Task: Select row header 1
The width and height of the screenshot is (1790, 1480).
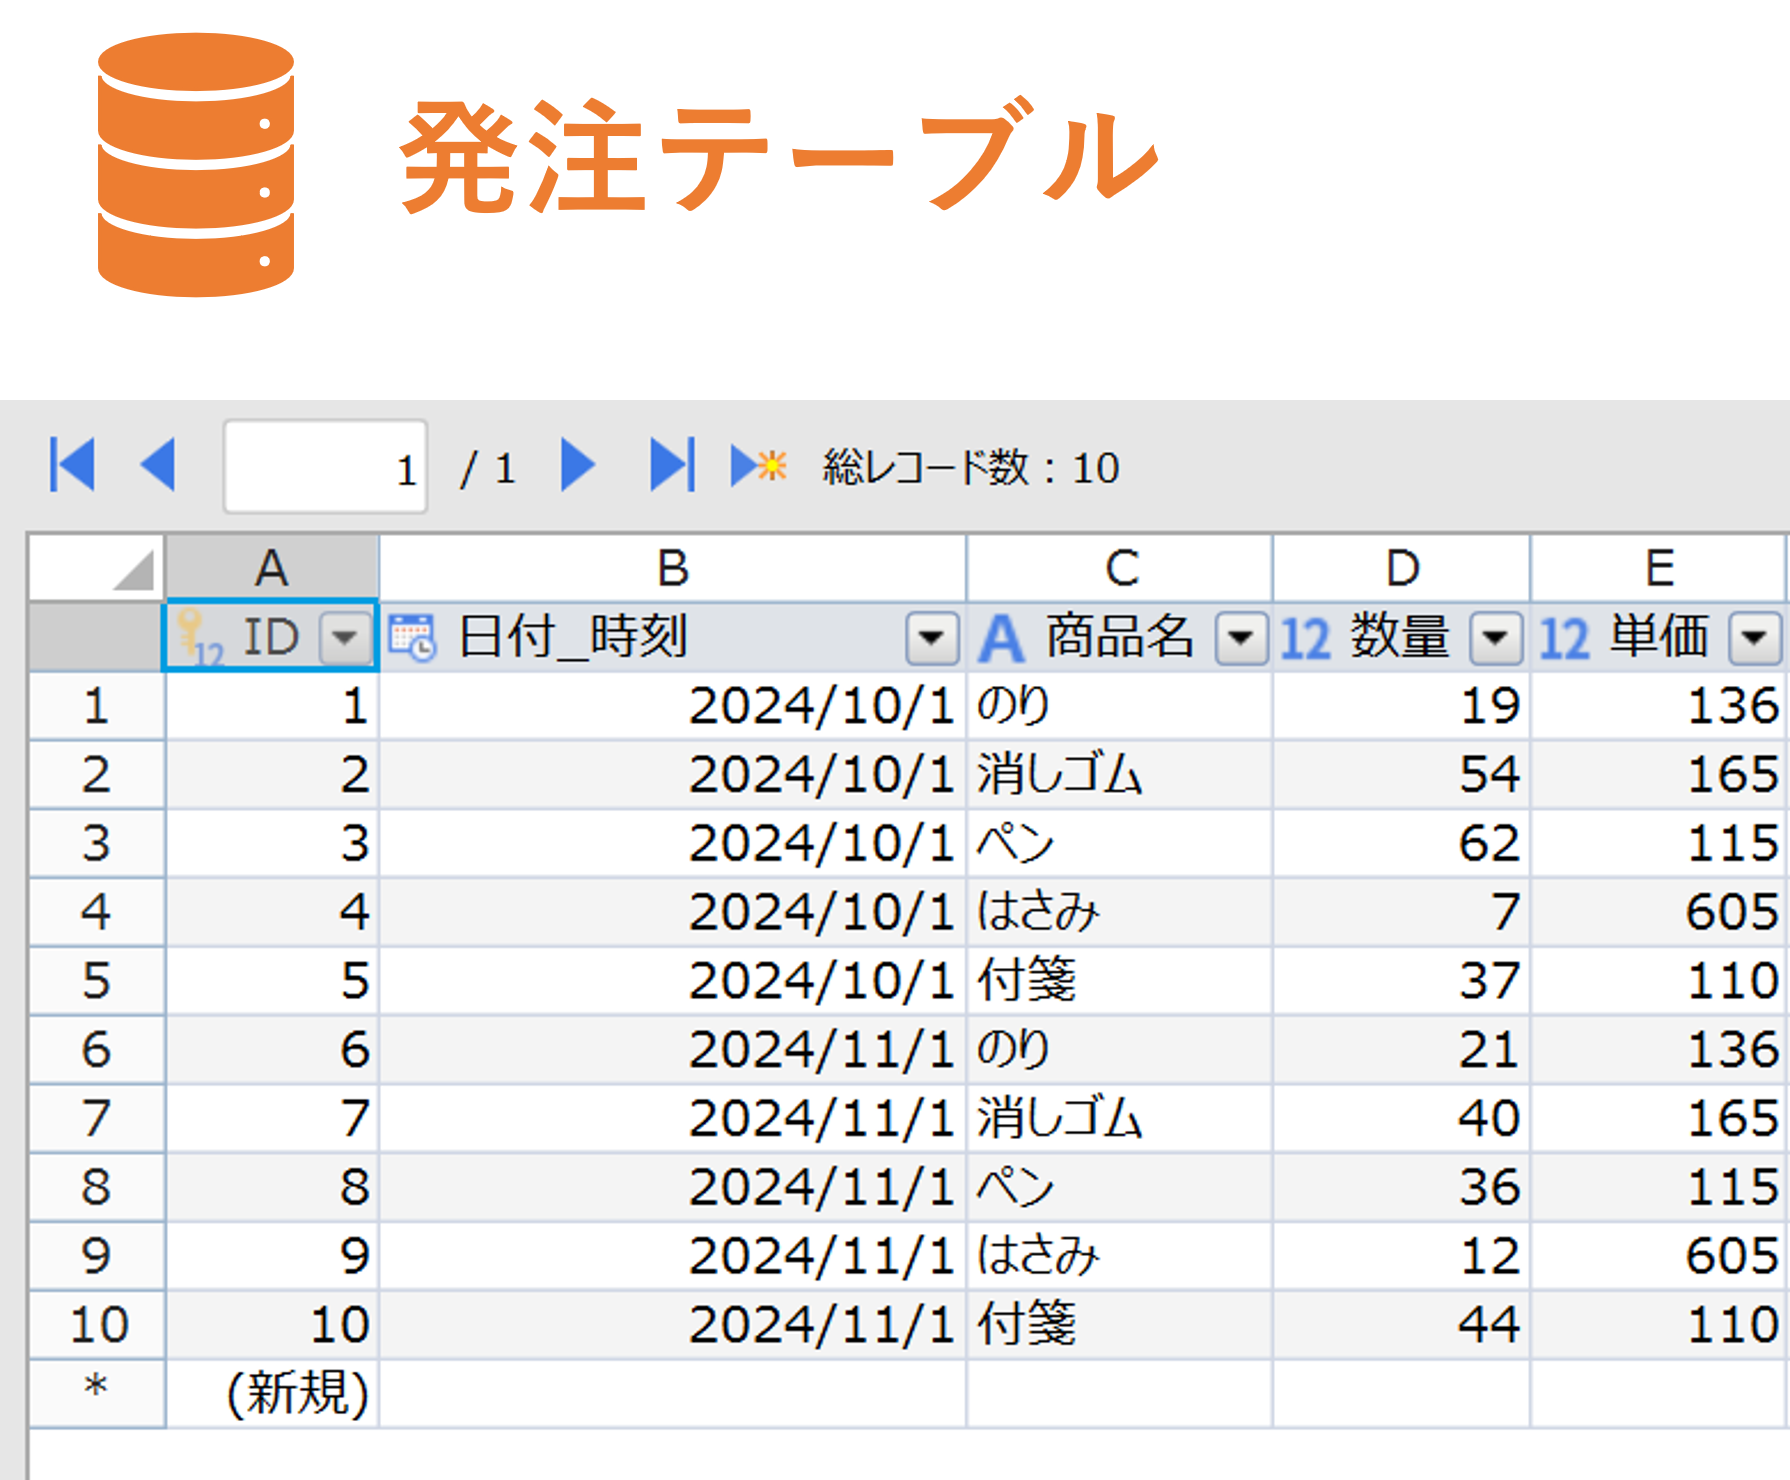Action: (96, 706)
